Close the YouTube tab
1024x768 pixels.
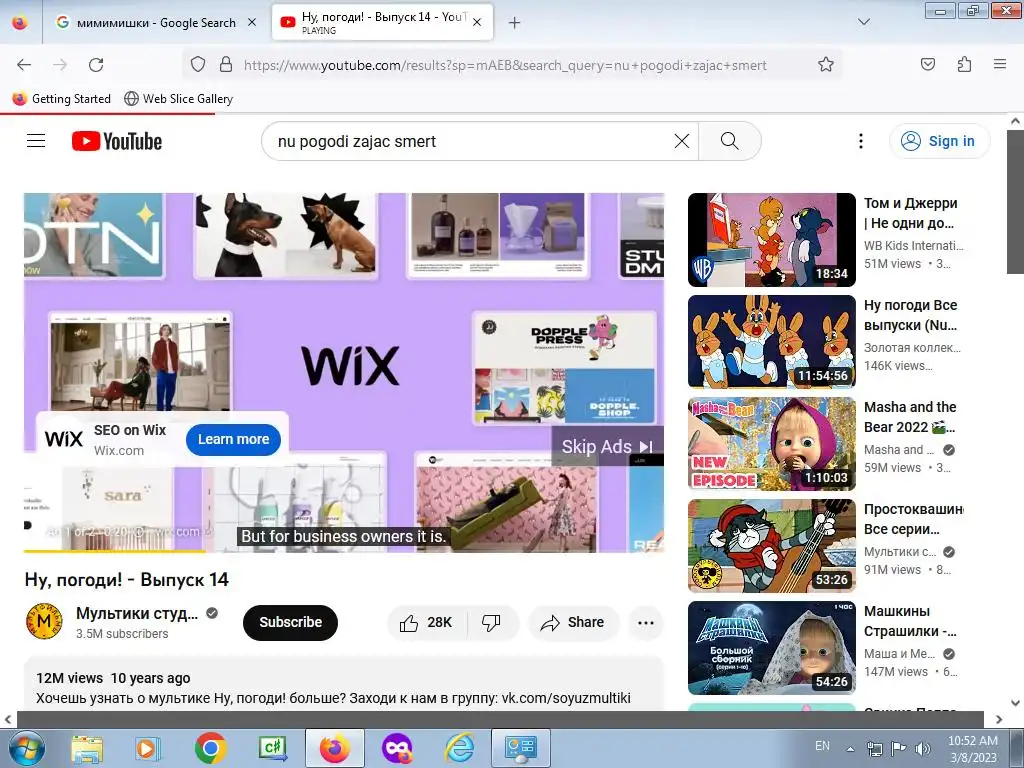[477, 22]
